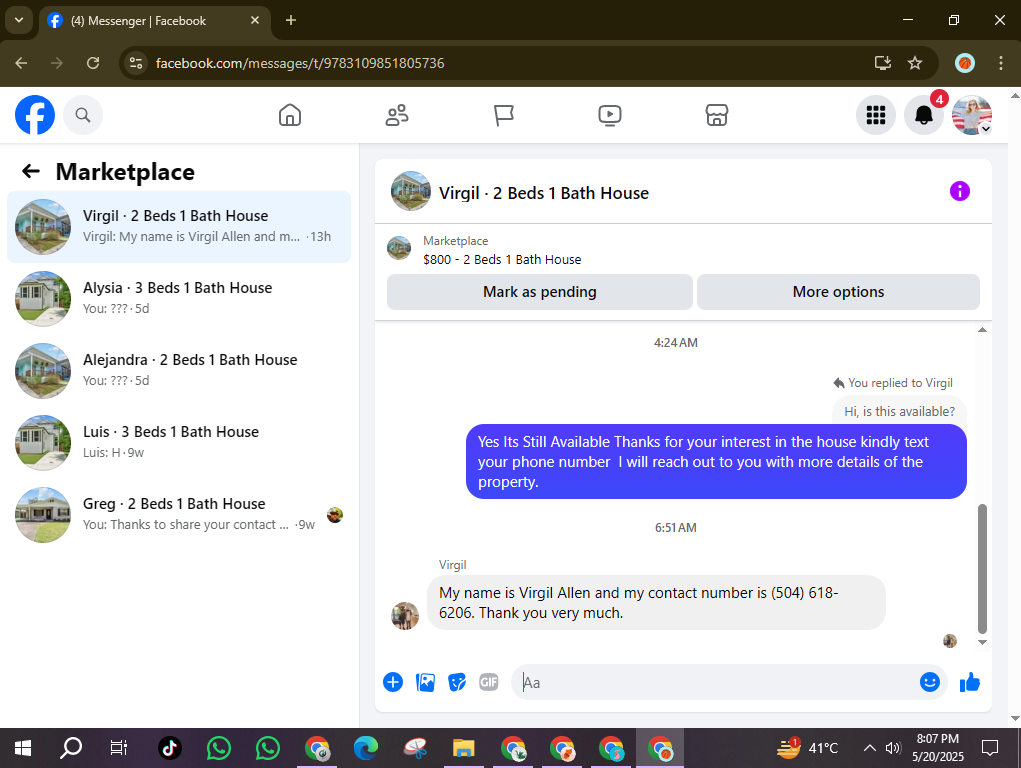Click the browser back button
The image size is (1021, 768).
21,63
